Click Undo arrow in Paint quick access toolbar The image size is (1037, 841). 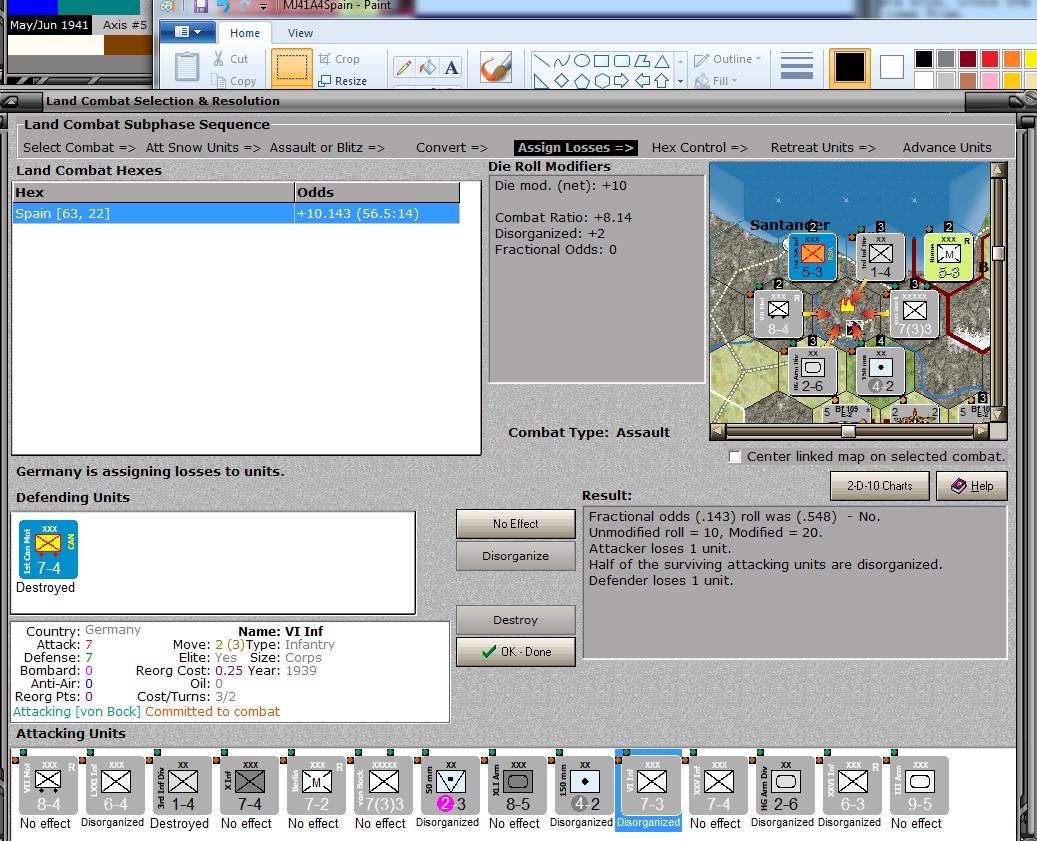224,7
